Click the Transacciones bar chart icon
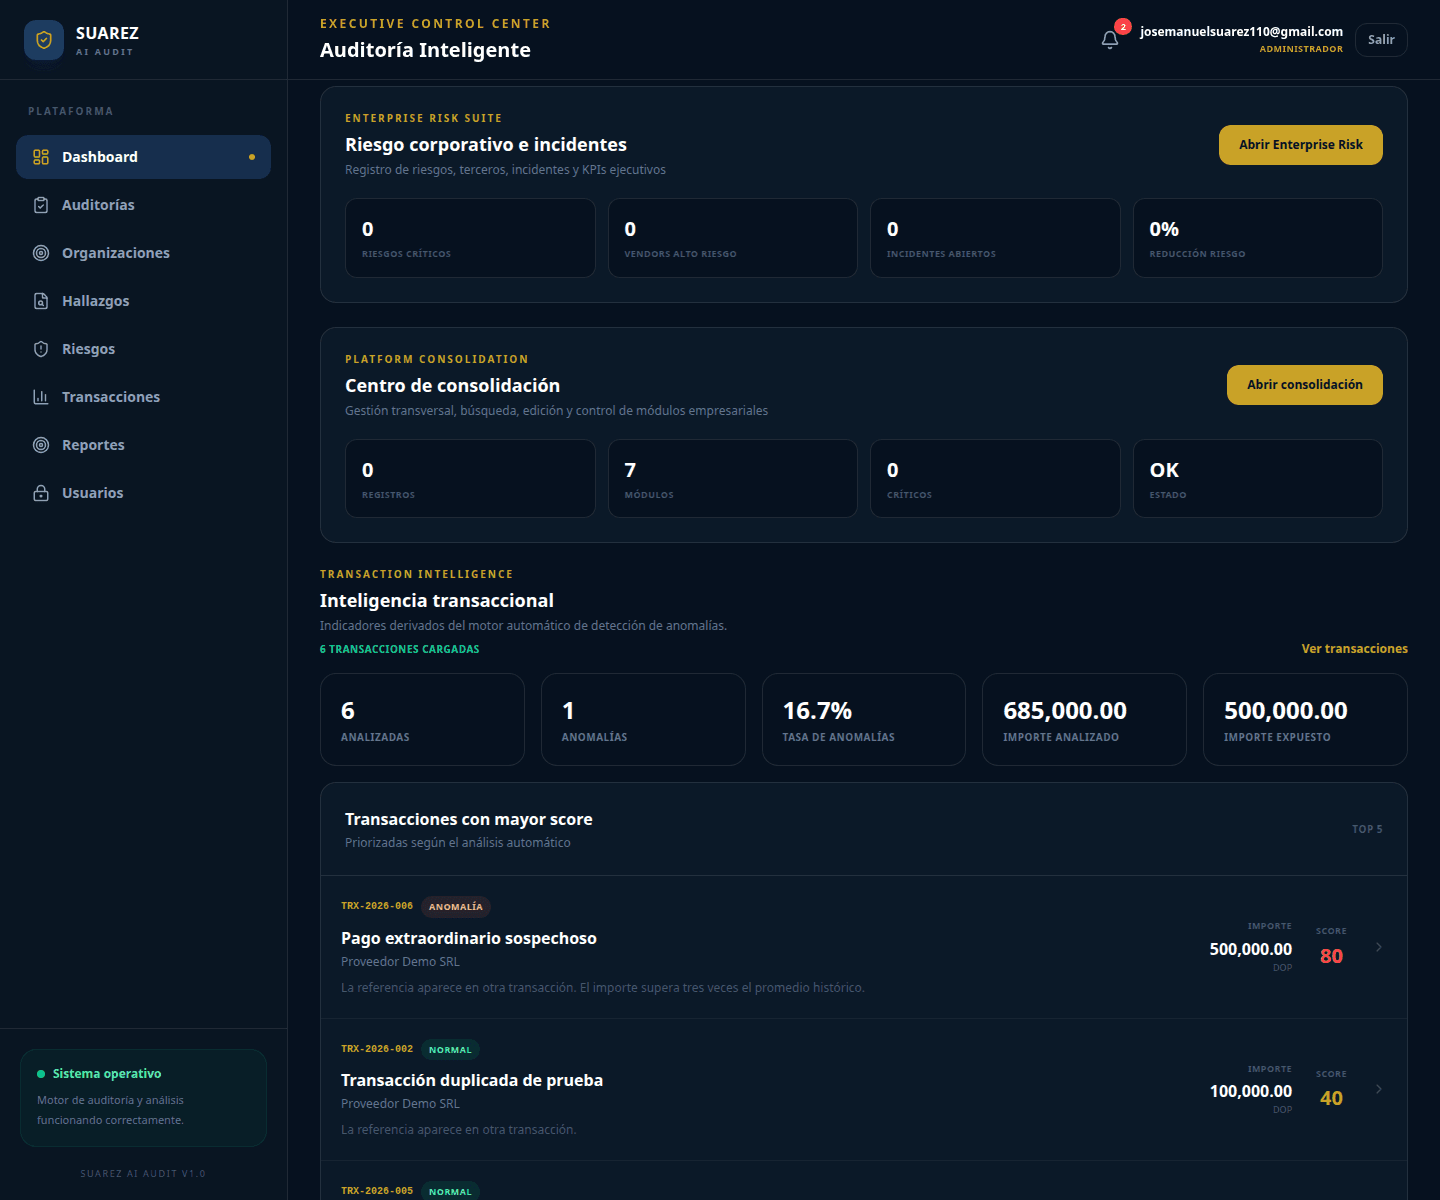Screen dimensions: 1440x1200 tap(41, 397)
